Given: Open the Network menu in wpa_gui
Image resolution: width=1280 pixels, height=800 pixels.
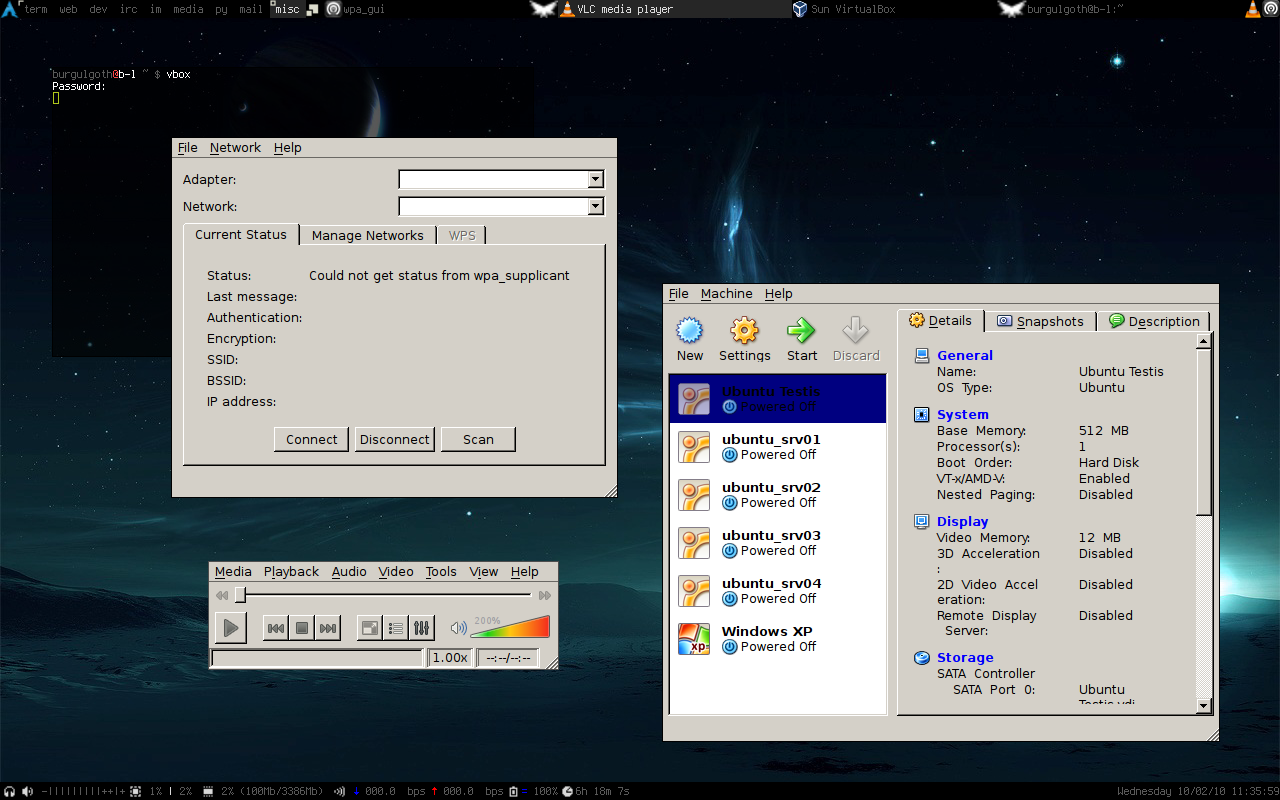Looking at the screenshot, I should click(235, 147).
